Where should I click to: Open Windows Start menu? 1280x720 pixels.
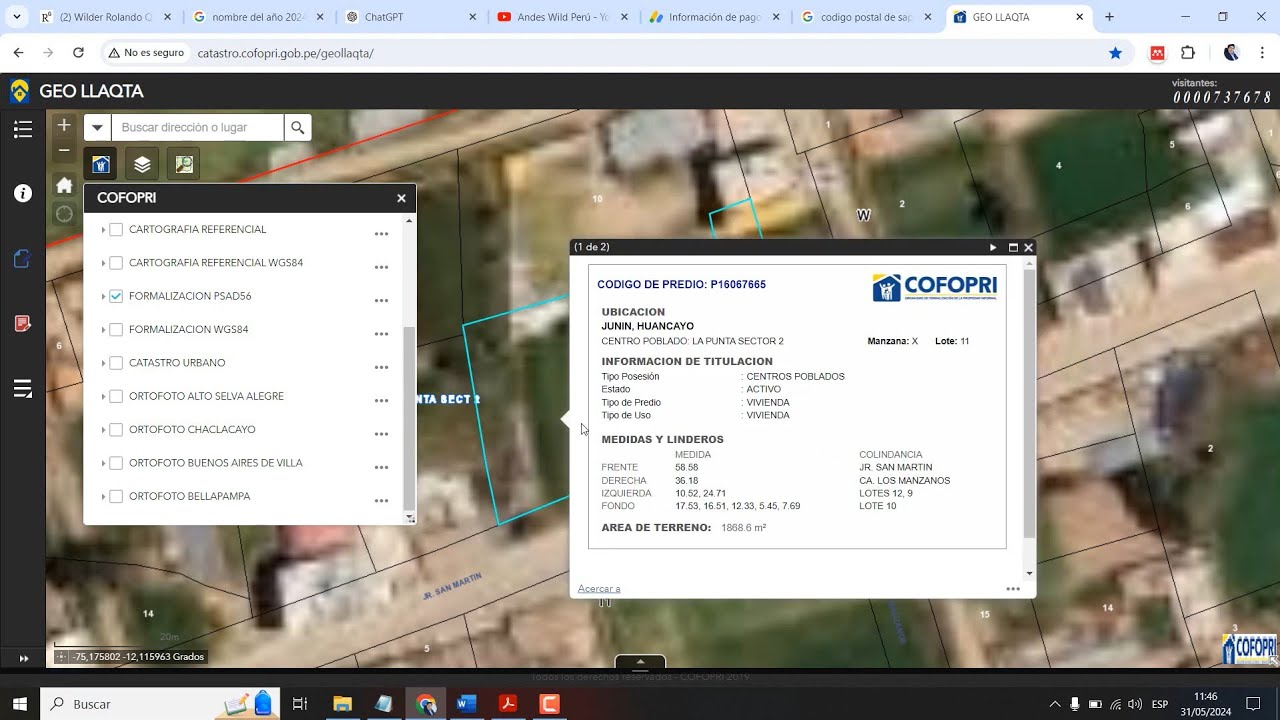(x=19, y=704)
